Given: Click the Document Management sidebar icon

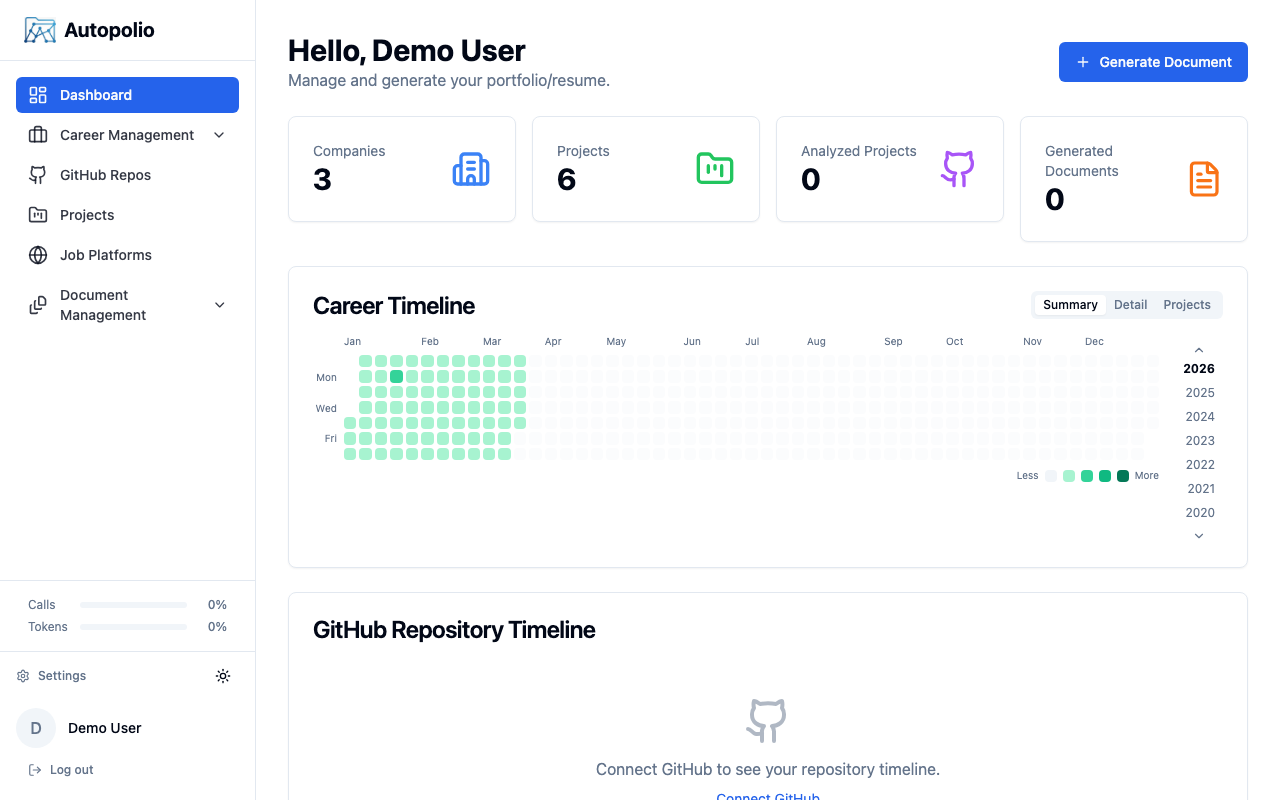Looking at the screenshot, I should tap(37, 304).
